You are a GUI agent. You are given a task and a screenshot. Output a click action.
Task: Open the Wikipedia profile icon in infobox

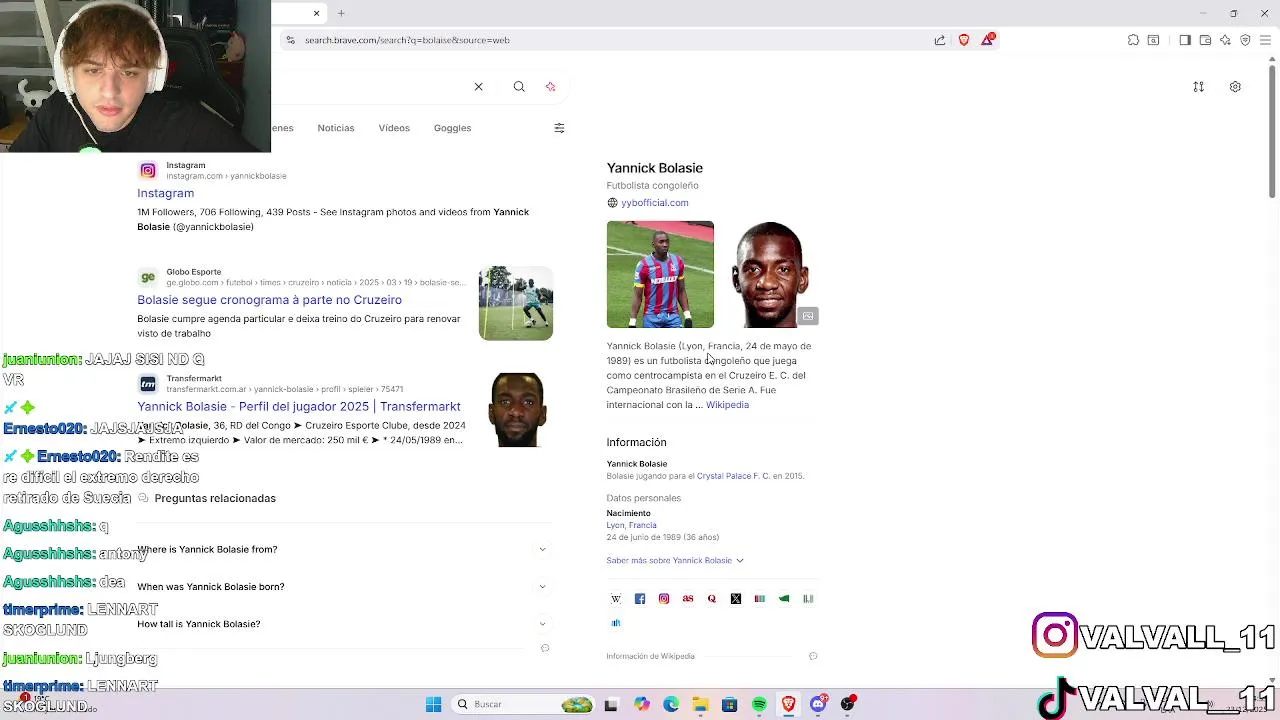616,599
